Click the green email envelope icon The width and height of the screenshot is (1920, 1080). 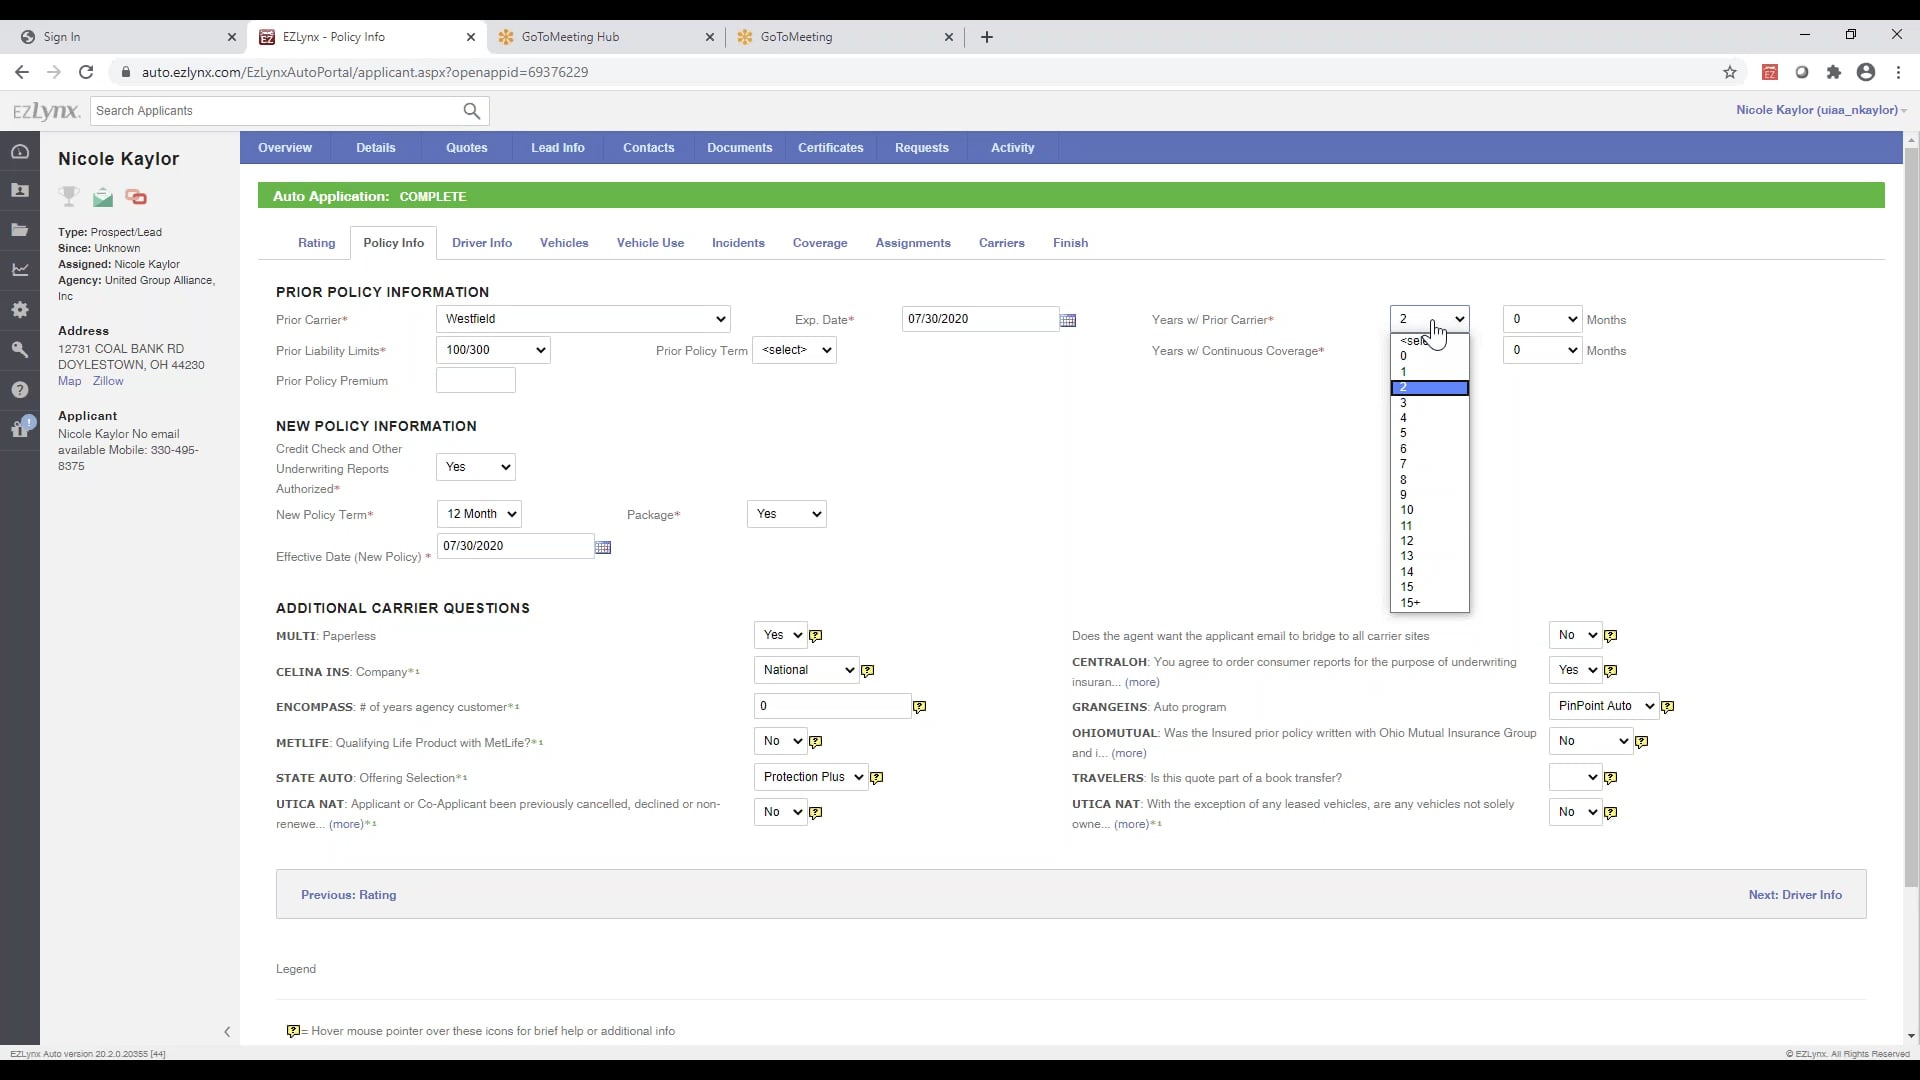[101, 197]
